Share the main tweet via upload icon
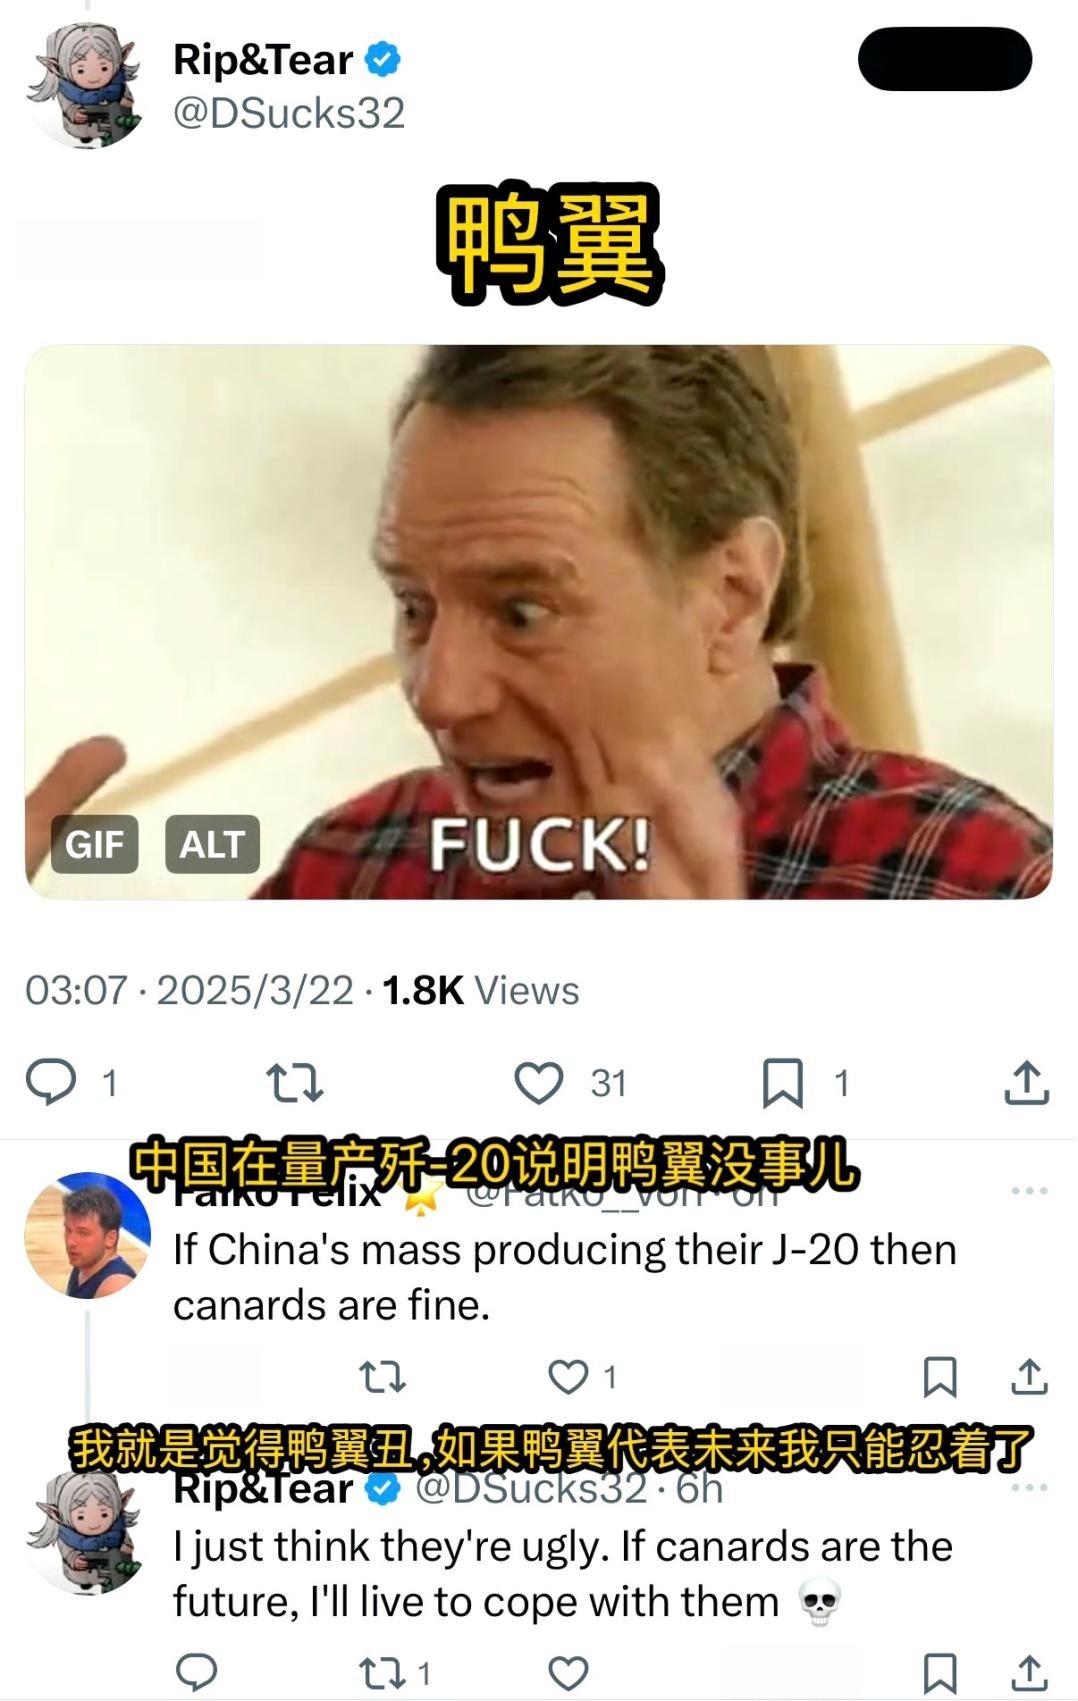1078x1701 pixels. pos(1026,1082)
